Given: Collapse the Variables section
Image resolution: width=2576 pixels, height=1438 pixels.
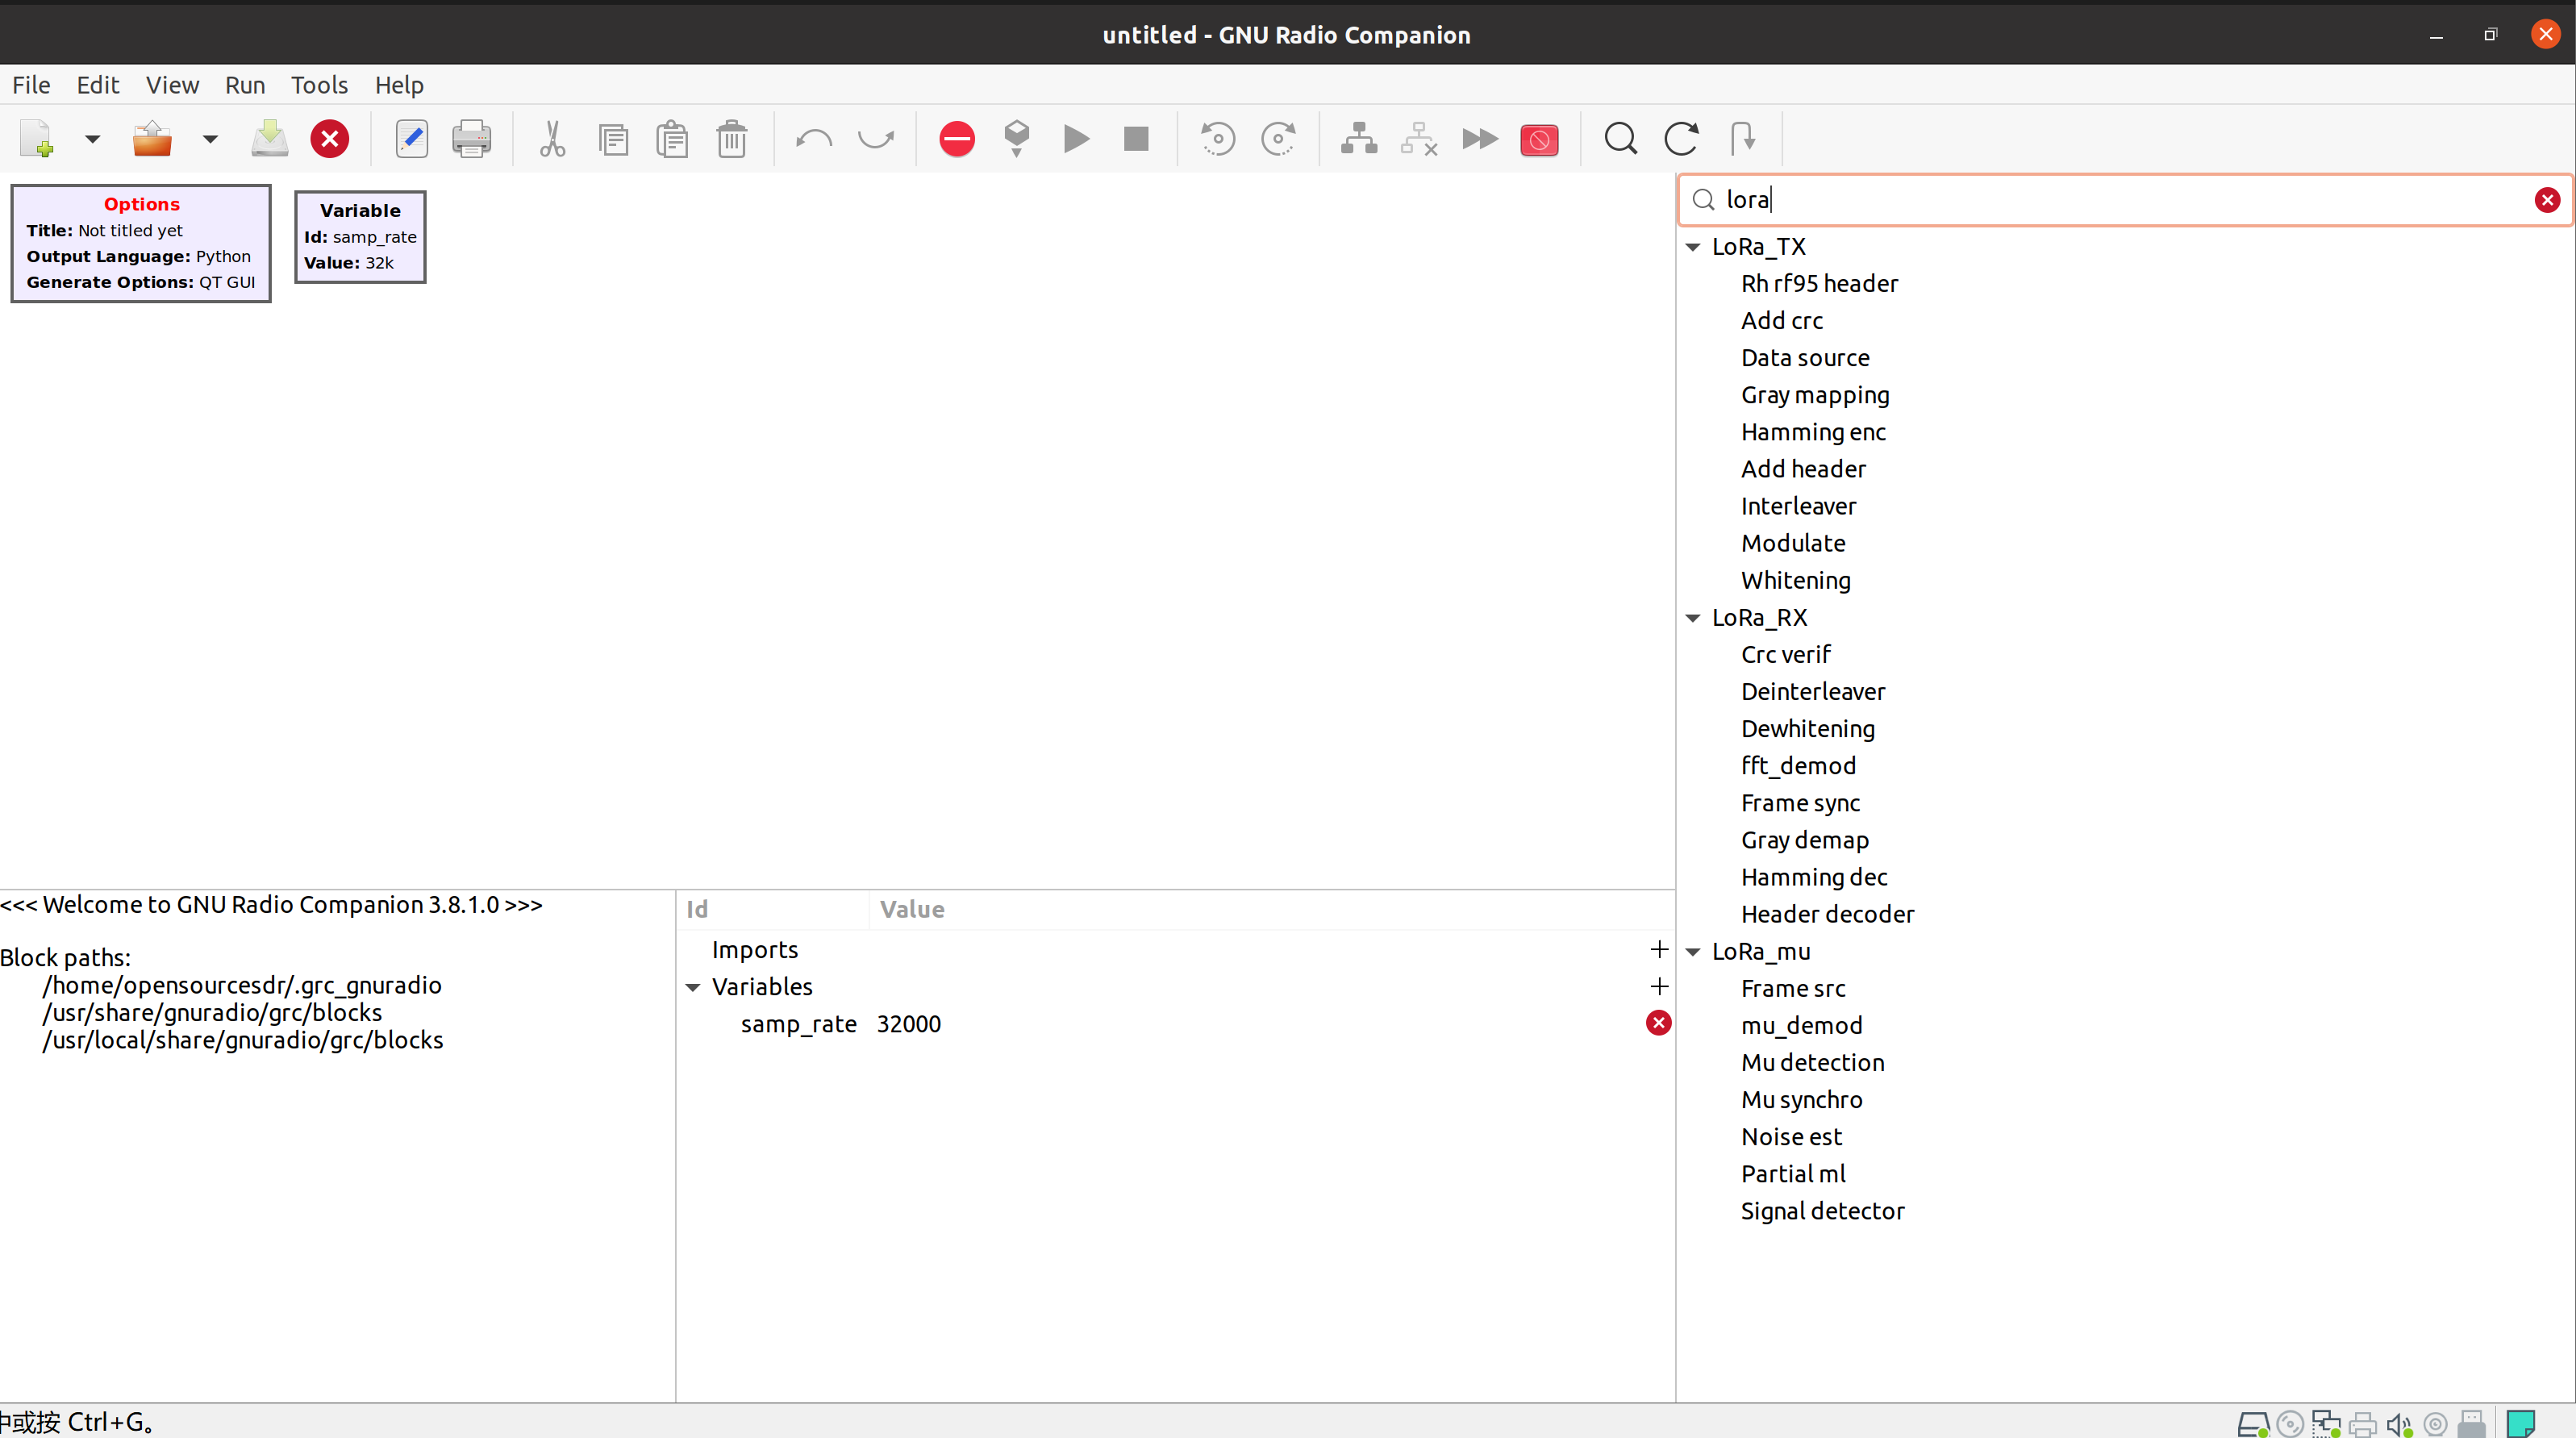Looking at the screenshot, I should (x=693, y=987).
